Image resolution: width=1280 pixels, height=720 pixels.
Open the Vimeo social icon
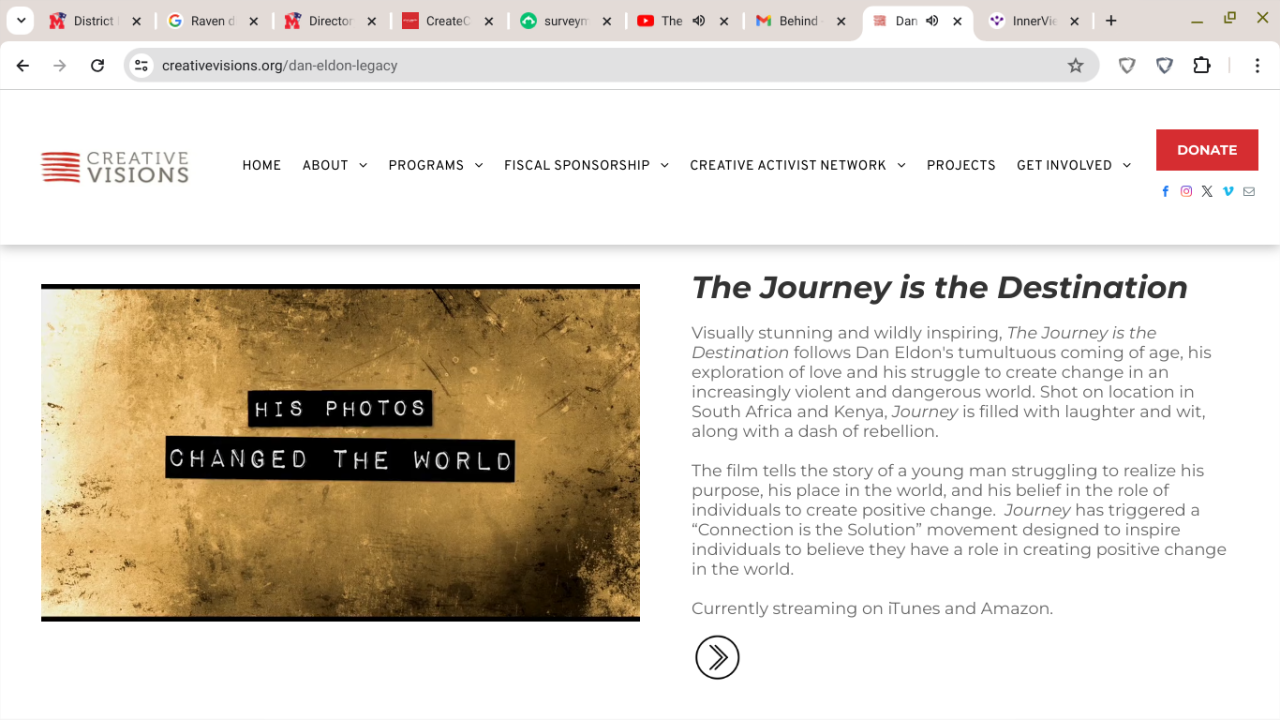1228,191
